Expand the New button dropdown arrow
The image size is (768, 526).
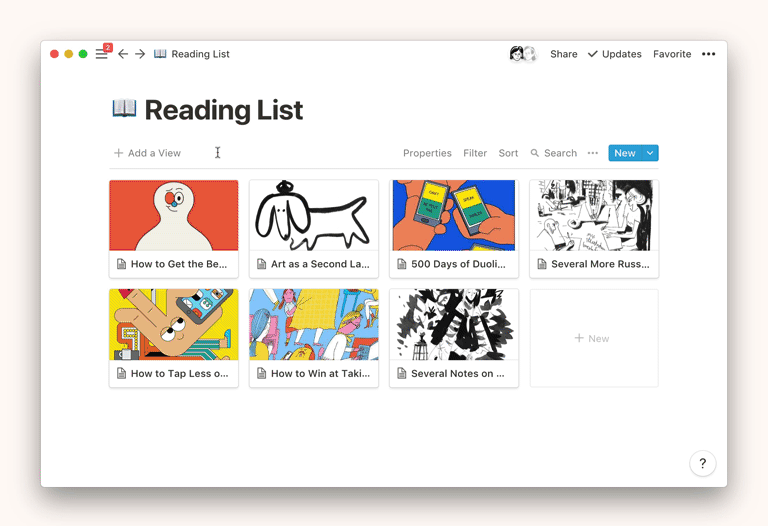[650, 153]
